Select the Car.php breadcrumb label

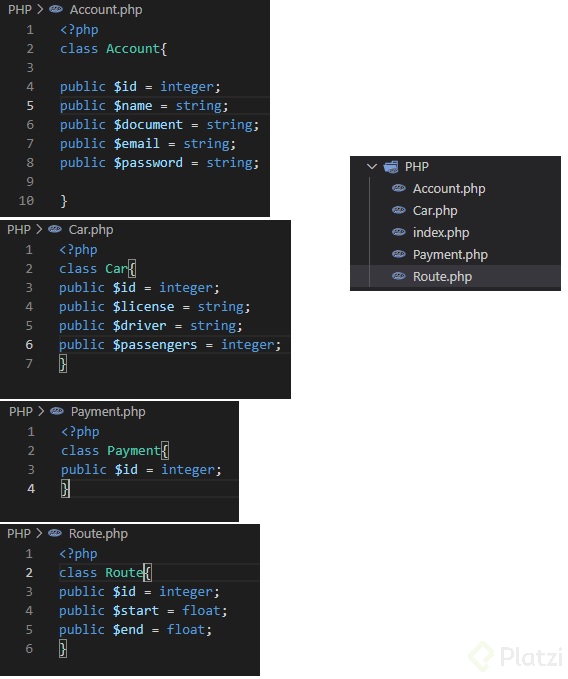[x=91, y=230]
